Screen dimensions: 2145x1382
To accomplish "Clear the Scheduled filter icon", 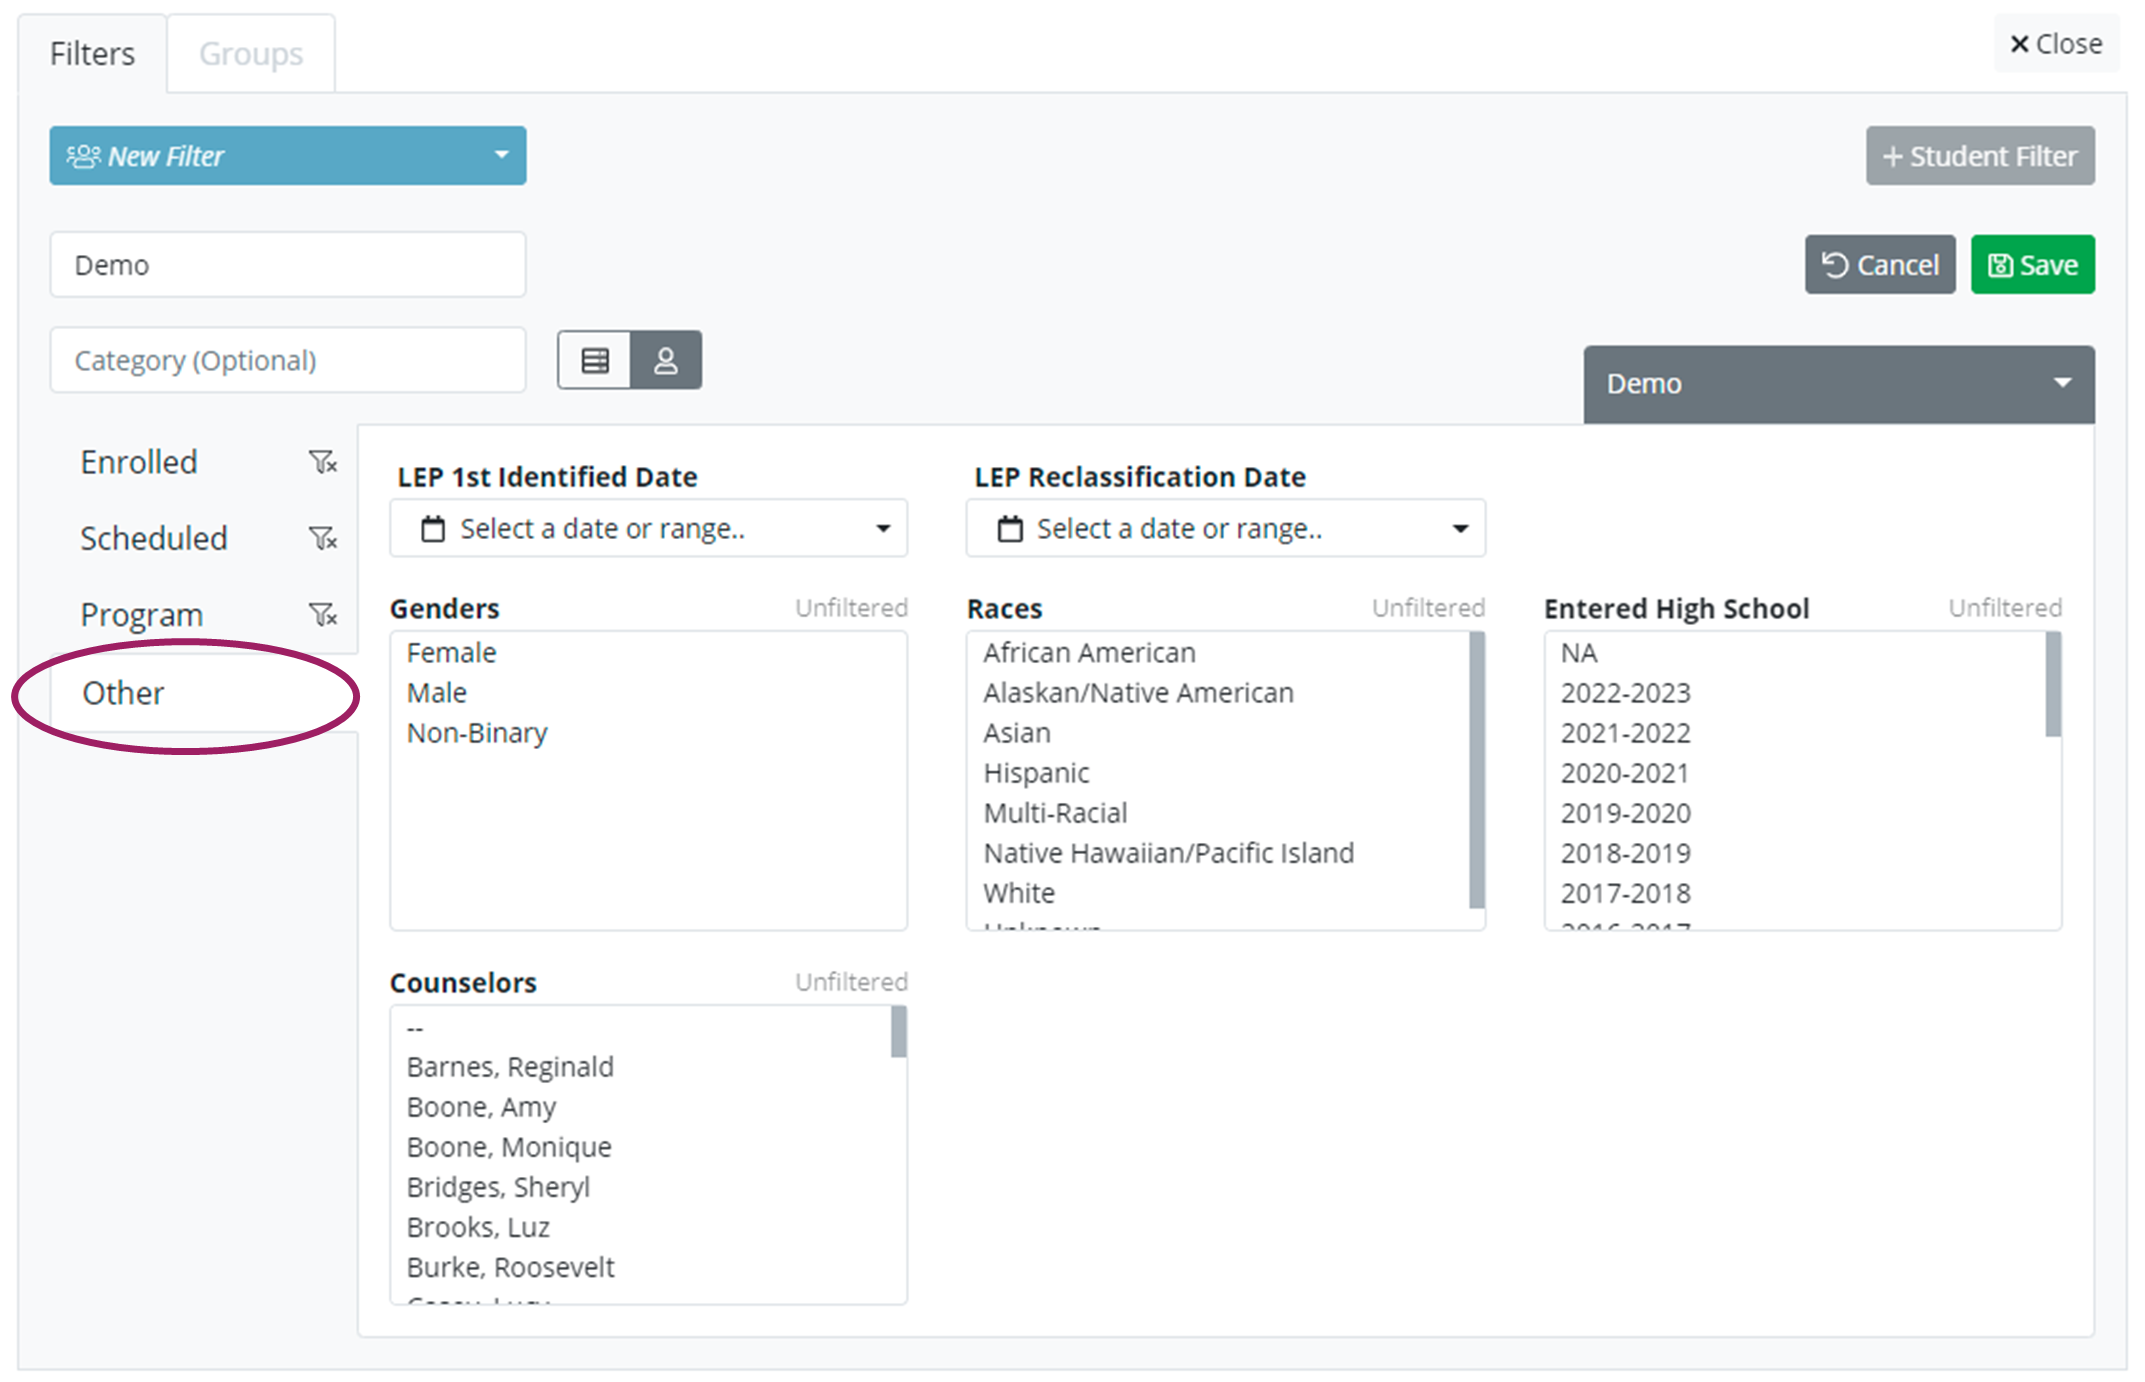I will pos(322,539).
